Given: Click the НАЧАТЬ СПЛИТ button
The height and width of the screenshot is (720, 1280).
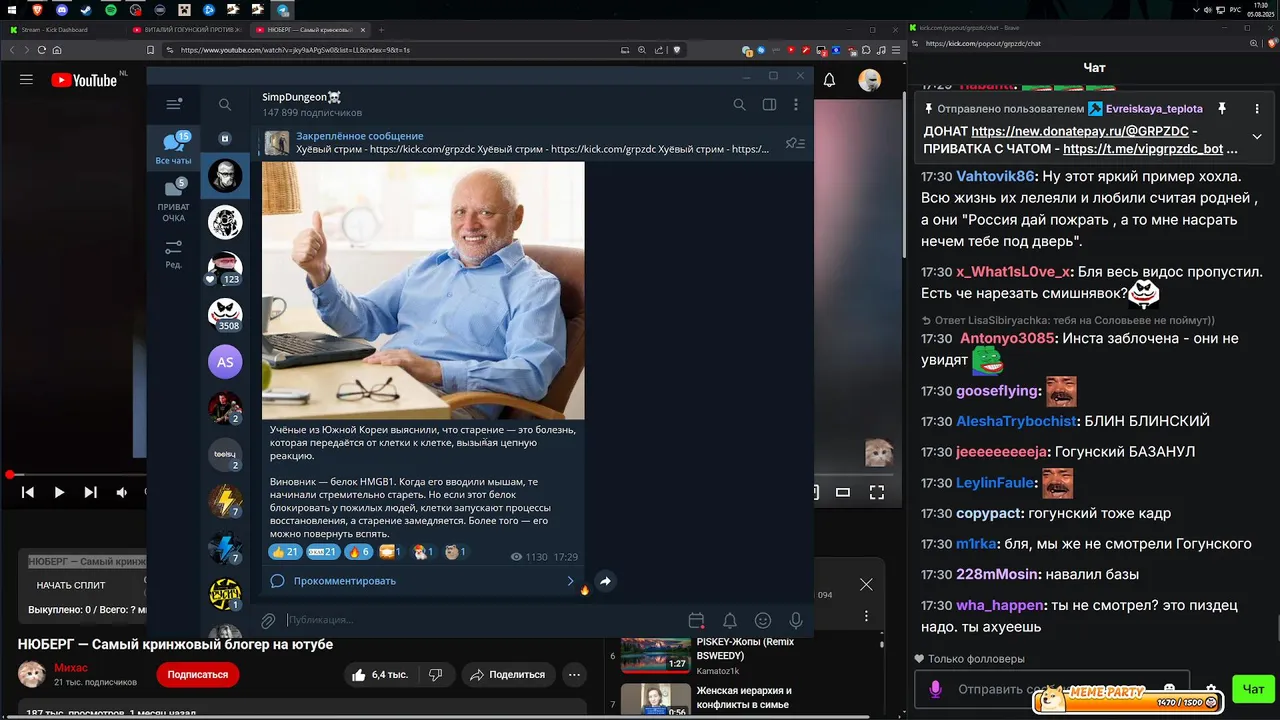Looking at the screenshot, I should pyautogui.click(x=71, y=585).
